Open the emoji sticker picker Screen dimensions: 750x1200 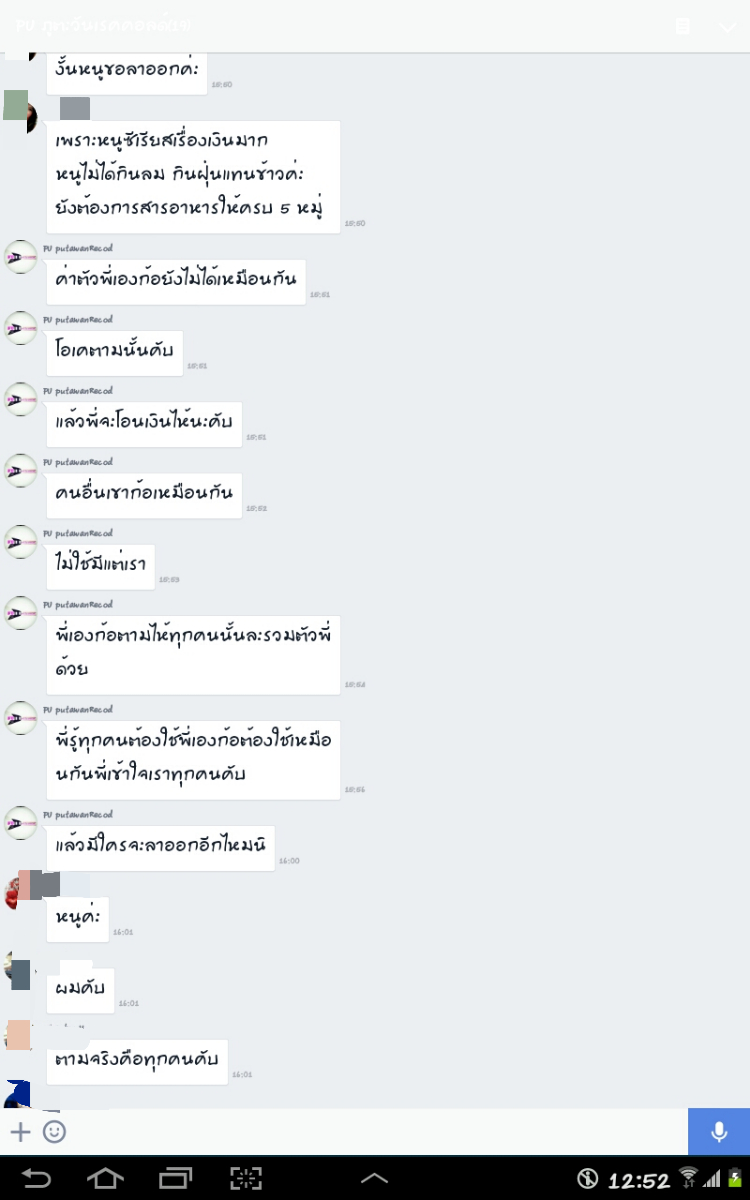55,1131
